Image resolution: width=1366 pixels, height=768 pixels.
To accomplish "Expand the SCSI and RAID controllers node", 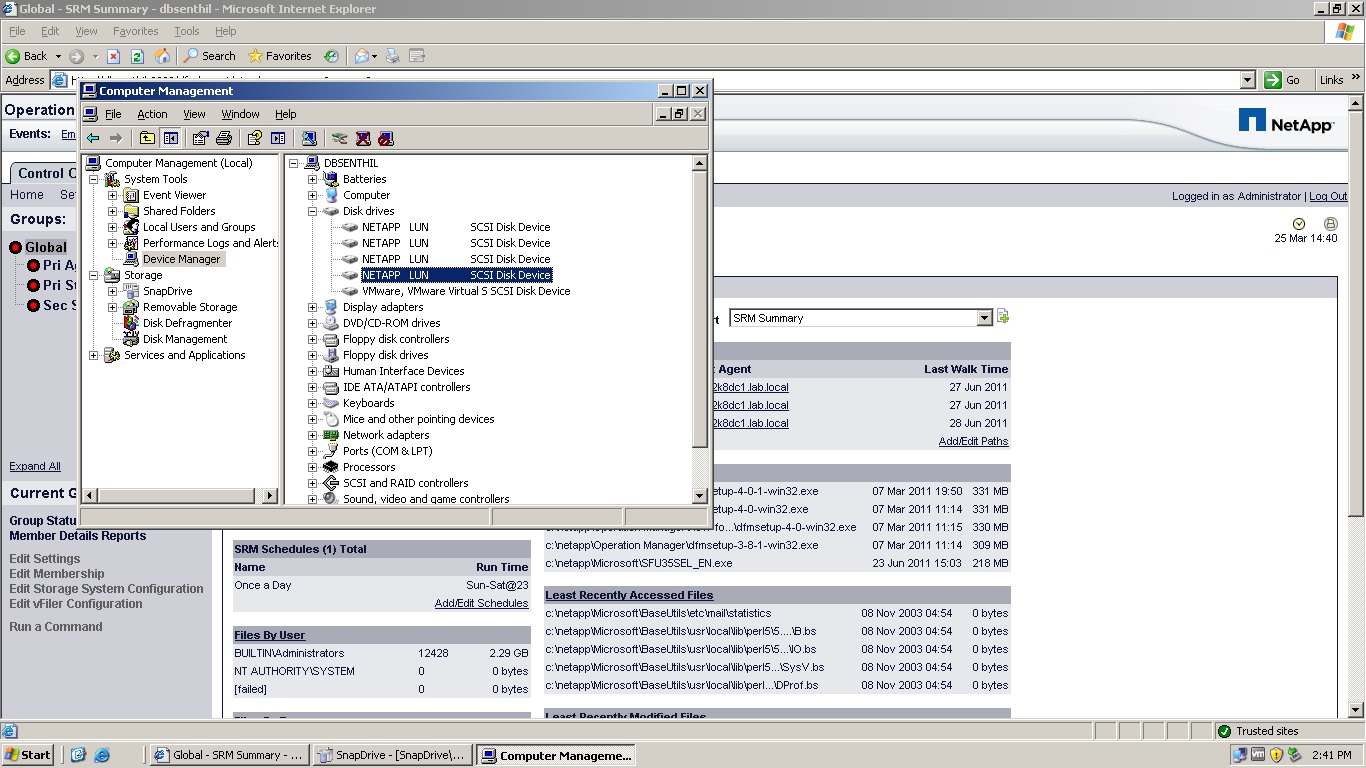I will coord(313,483).
